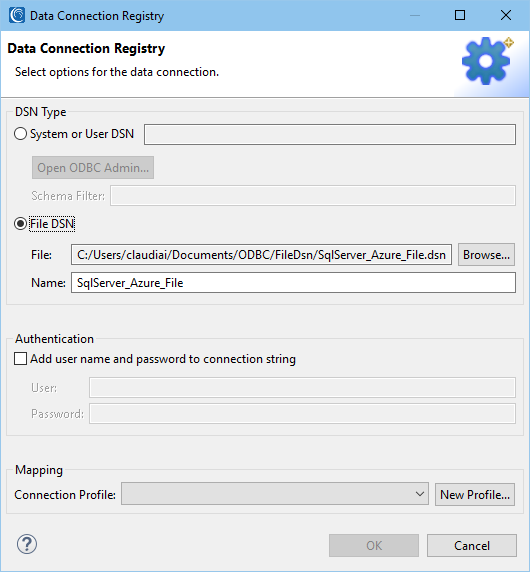Click the blue gear wizard icon
530x572 pixels.
[x=487, y=61]
